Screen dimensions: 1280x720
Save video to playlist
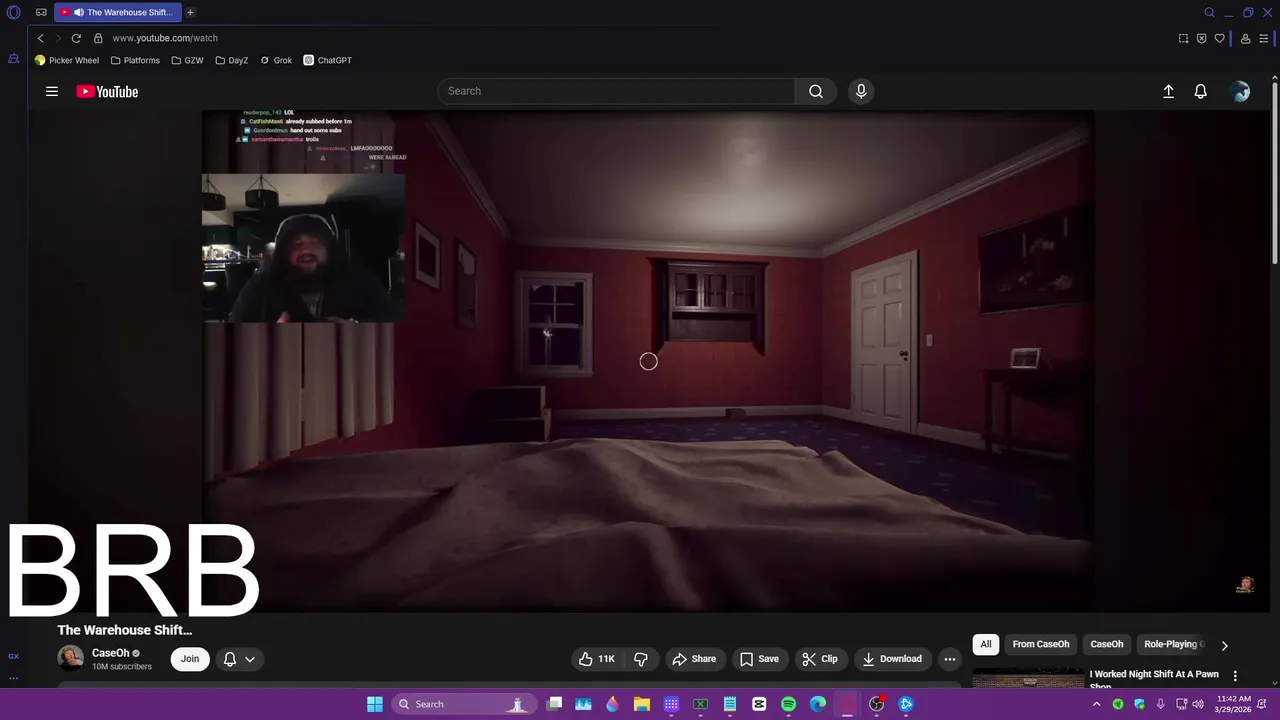point(759,659)
